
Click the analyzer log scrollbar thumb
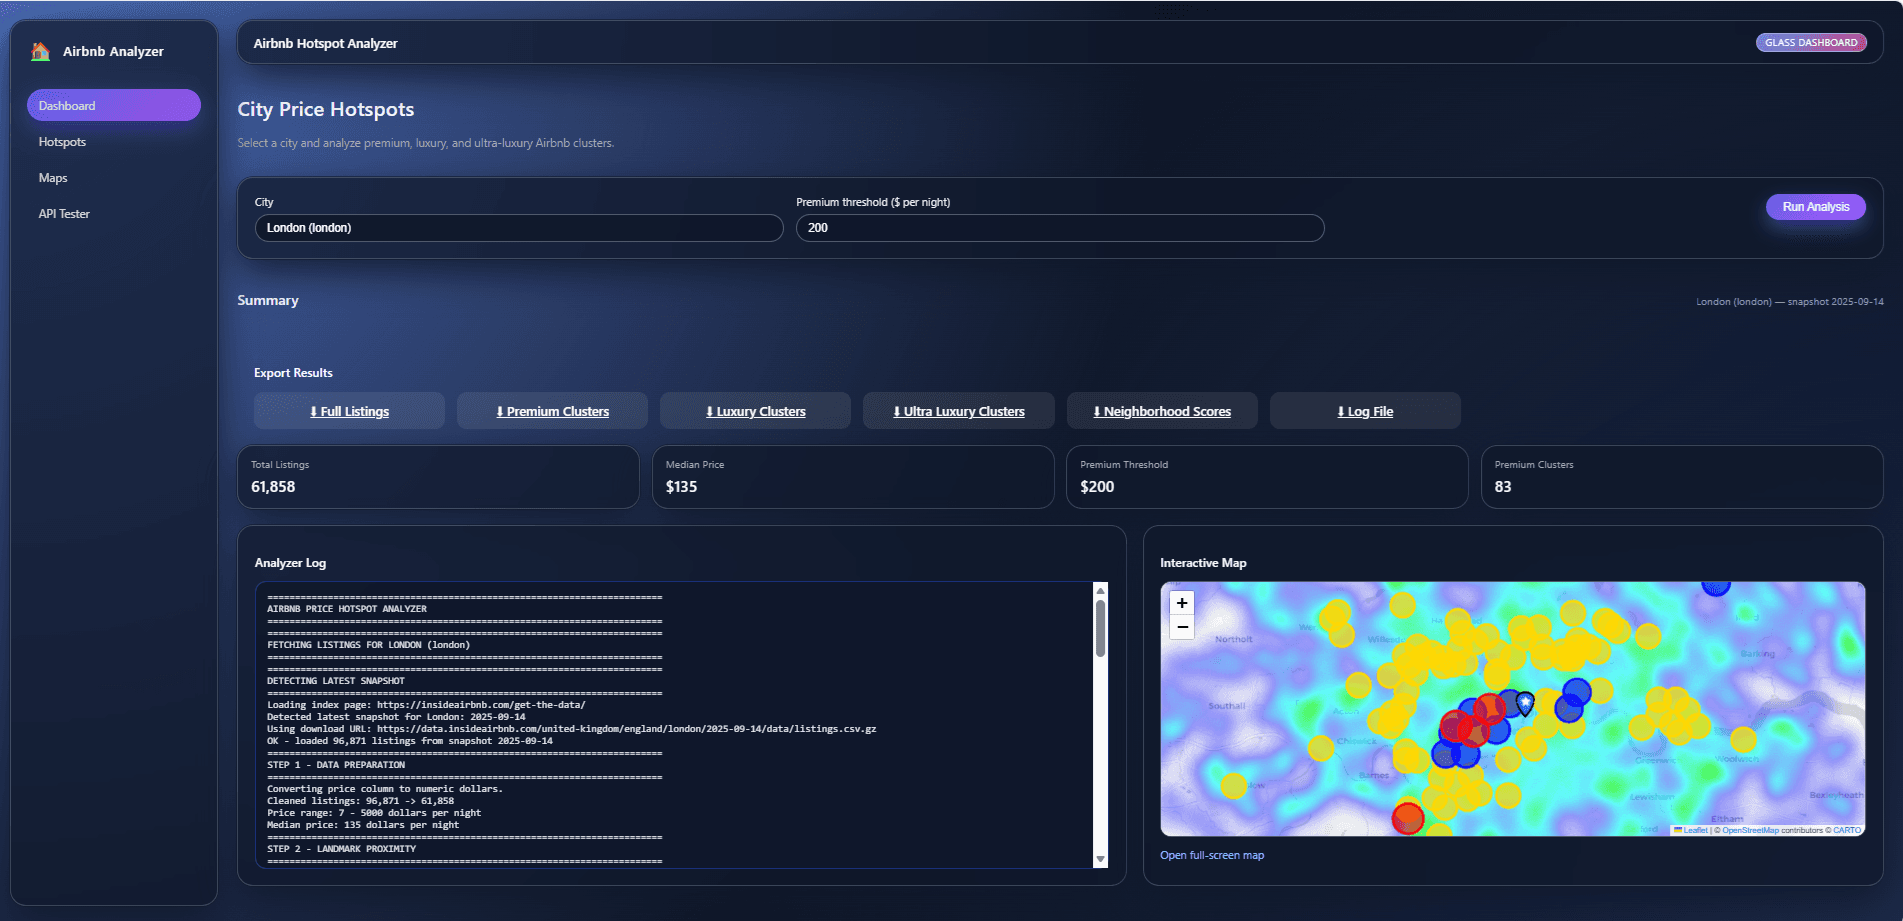1100,628
